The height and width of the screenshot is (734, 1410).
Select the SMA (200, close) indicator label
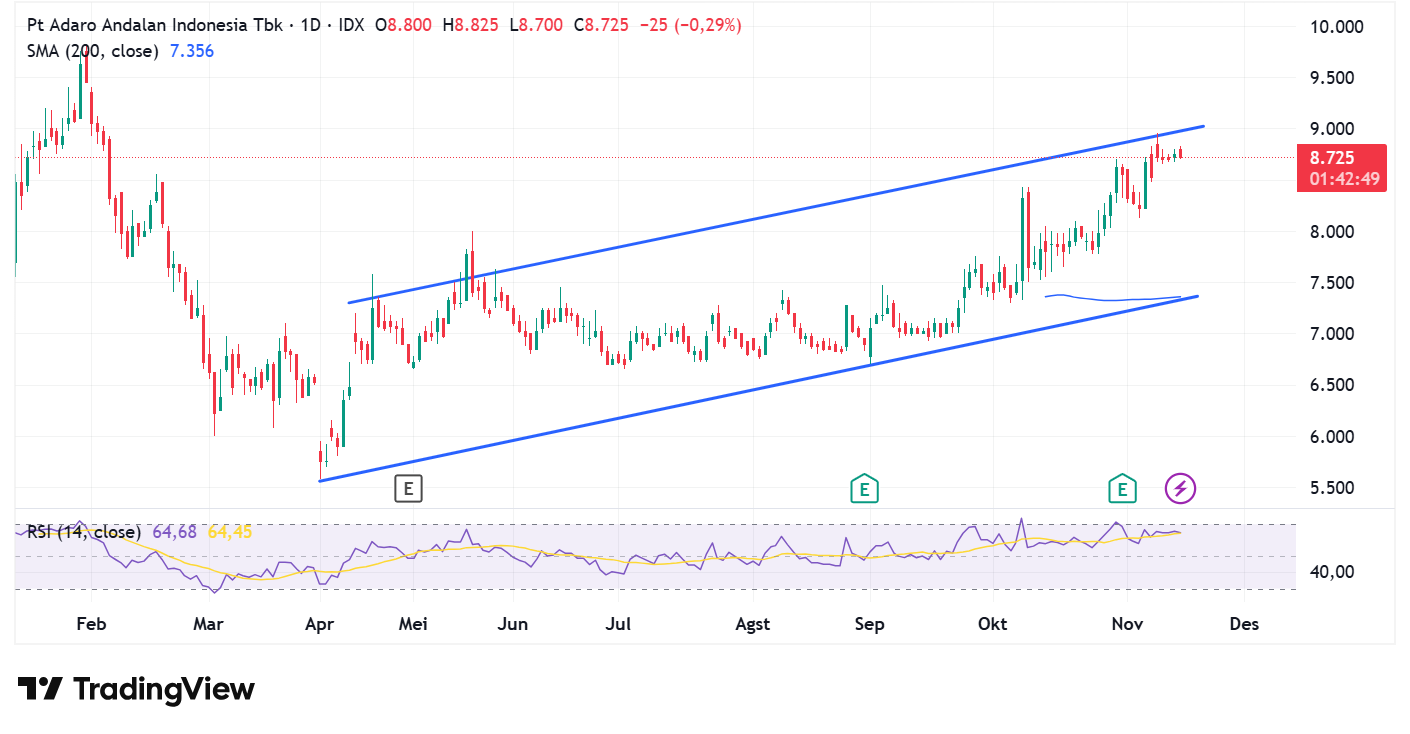[x=93, y=51]
